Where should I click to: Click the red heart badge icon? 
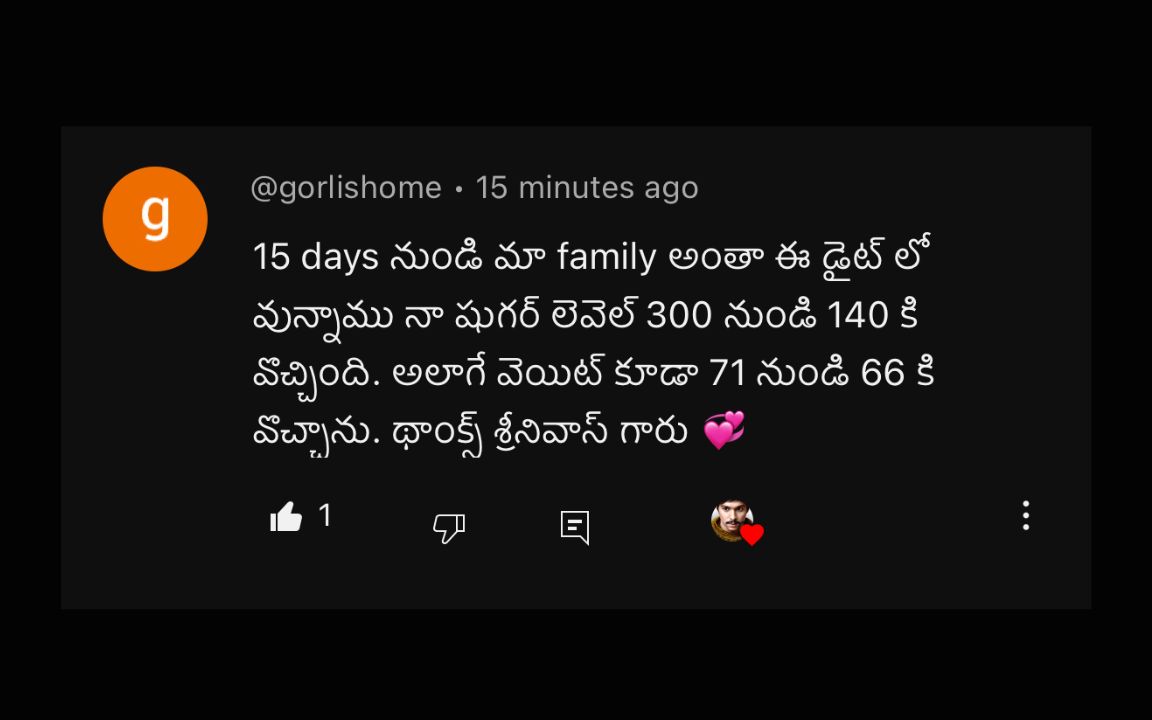pos(752,534)
